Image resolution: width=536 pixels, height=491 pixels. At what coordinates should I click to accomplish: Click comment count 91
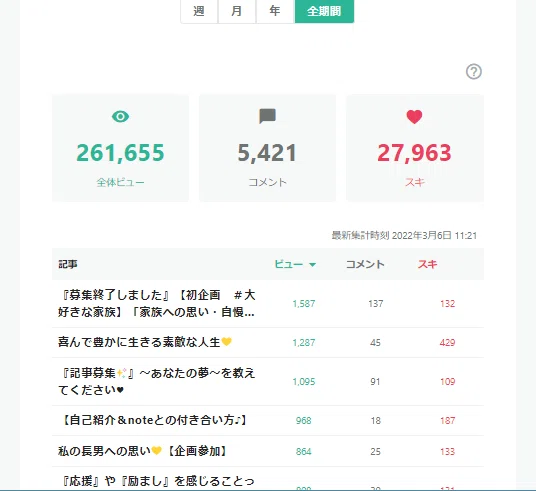coord(375,382)
